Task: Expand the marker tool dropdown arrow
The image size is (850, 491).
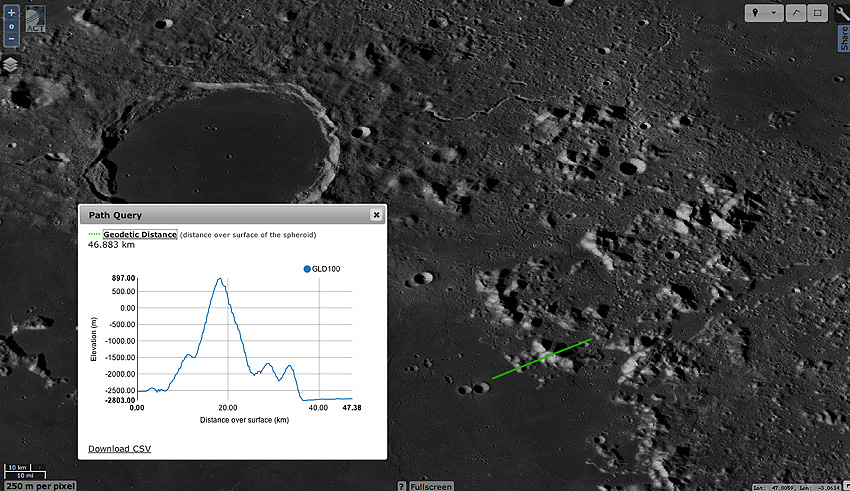Action: [774, 13]
